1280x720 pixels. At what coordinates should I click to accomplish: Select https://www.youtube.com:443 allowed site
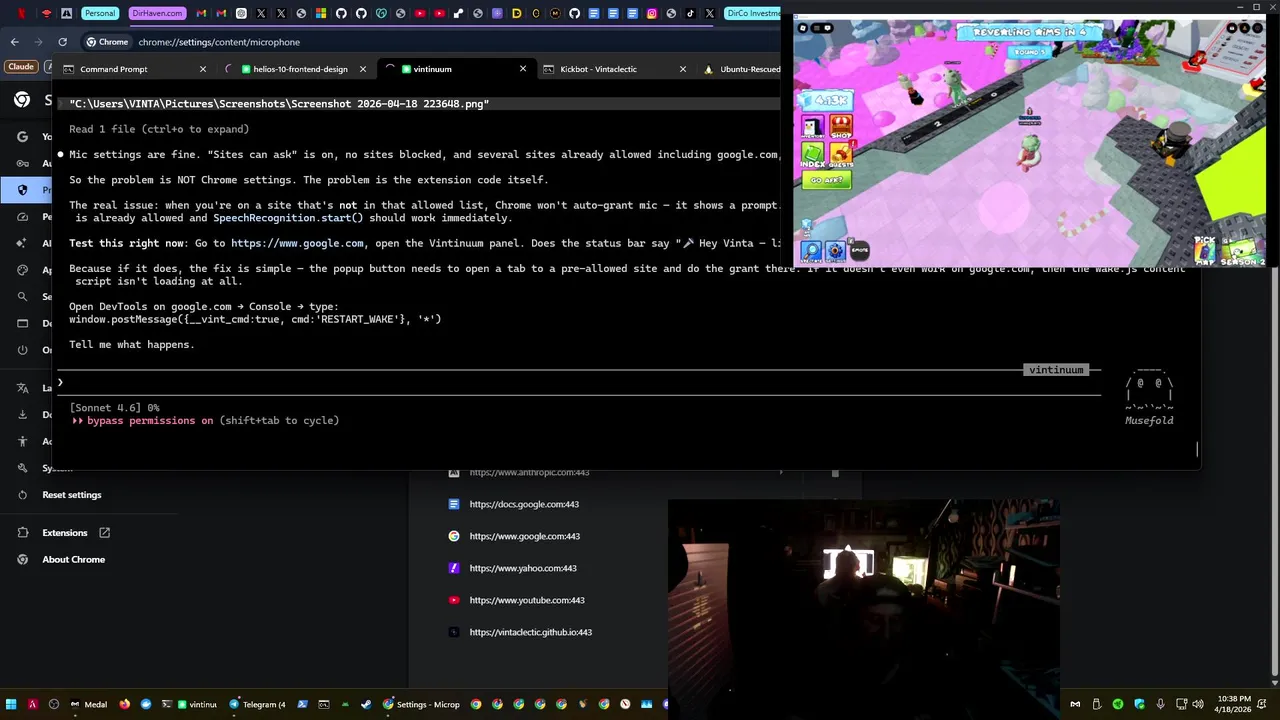(527, 600)
